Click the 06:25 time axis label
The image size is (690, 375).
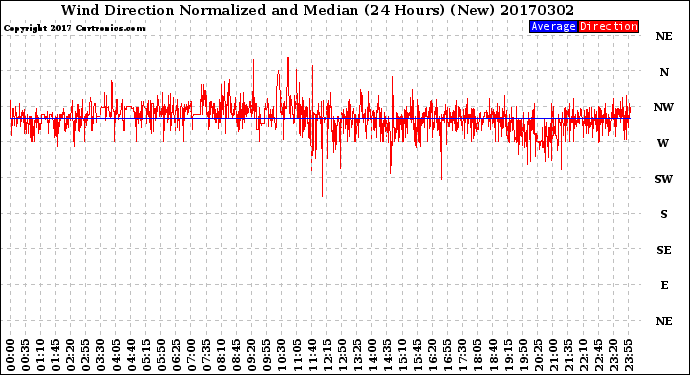pyautogui.click(x=176, y=355)
